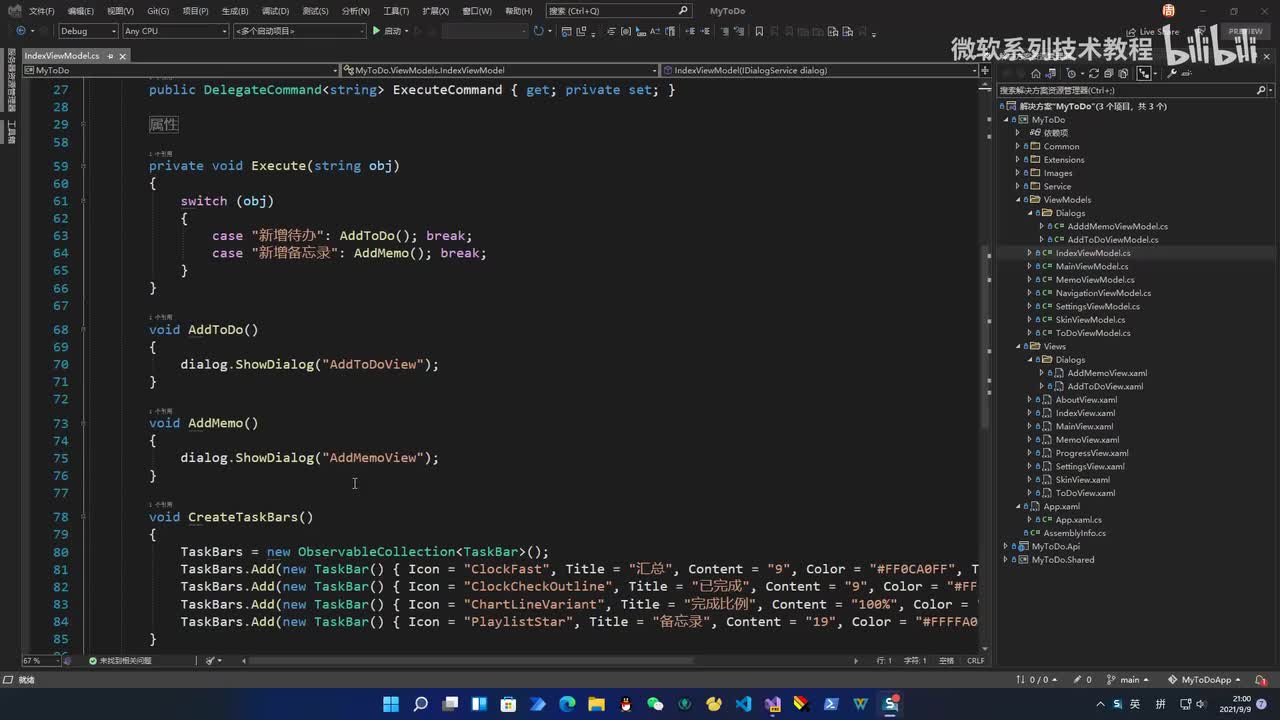The width and height of the screenshot is (1280, 720).
Task: Open the Windows Start menu
Action: click(391, 704)
